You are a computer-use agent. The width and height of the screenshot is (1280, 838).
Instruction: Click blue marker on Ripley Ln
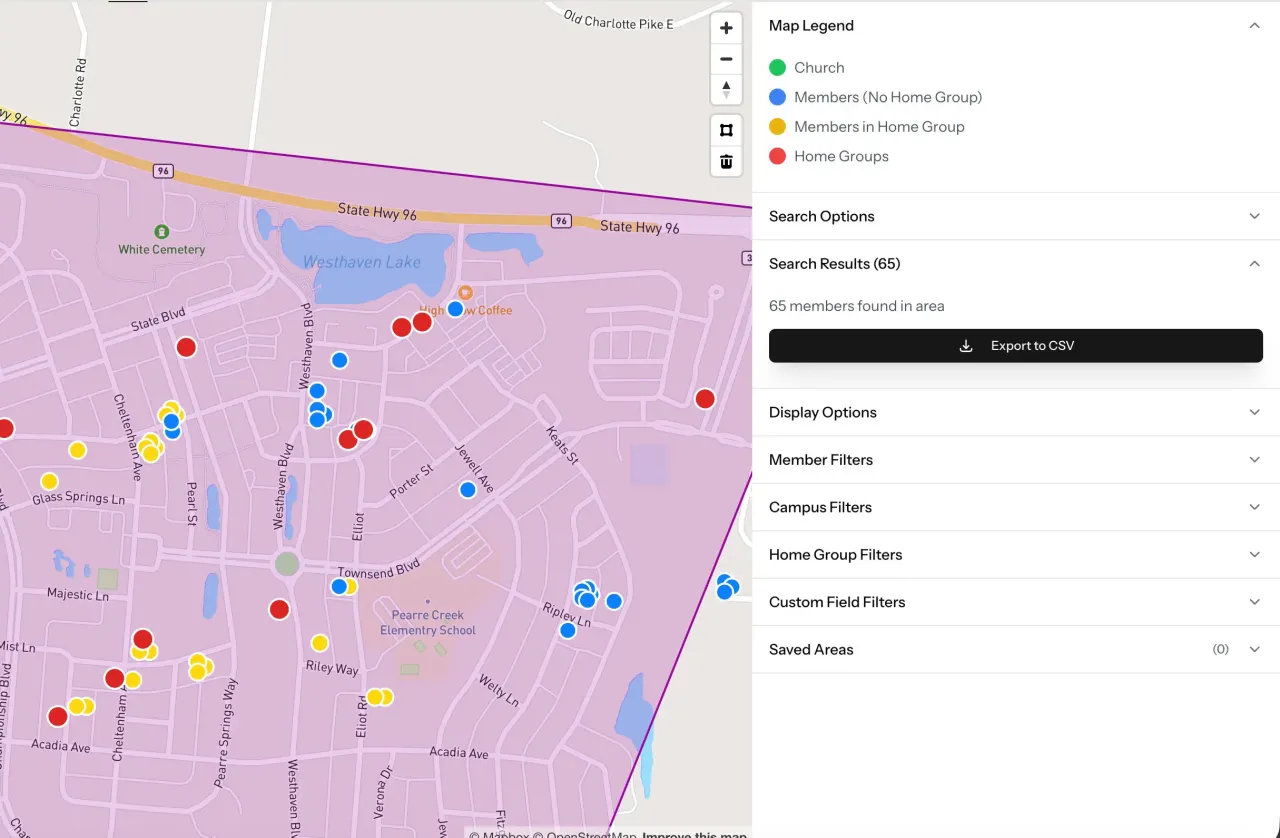tap(568, 630)
